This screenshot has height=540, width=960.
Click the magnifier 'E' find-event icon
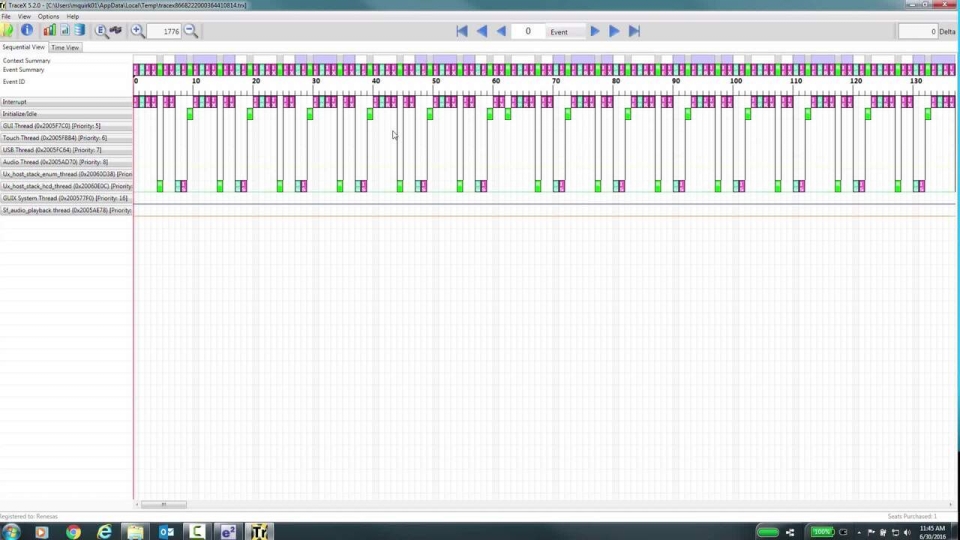pyautogui.click(x=101, y=31)
